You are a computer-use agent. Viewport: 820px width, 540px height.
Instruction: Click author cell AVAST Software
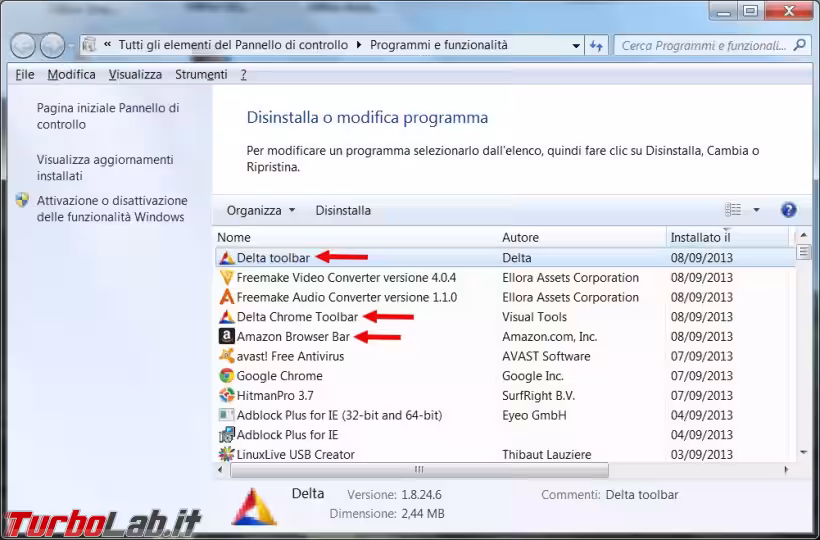(546, 357)
